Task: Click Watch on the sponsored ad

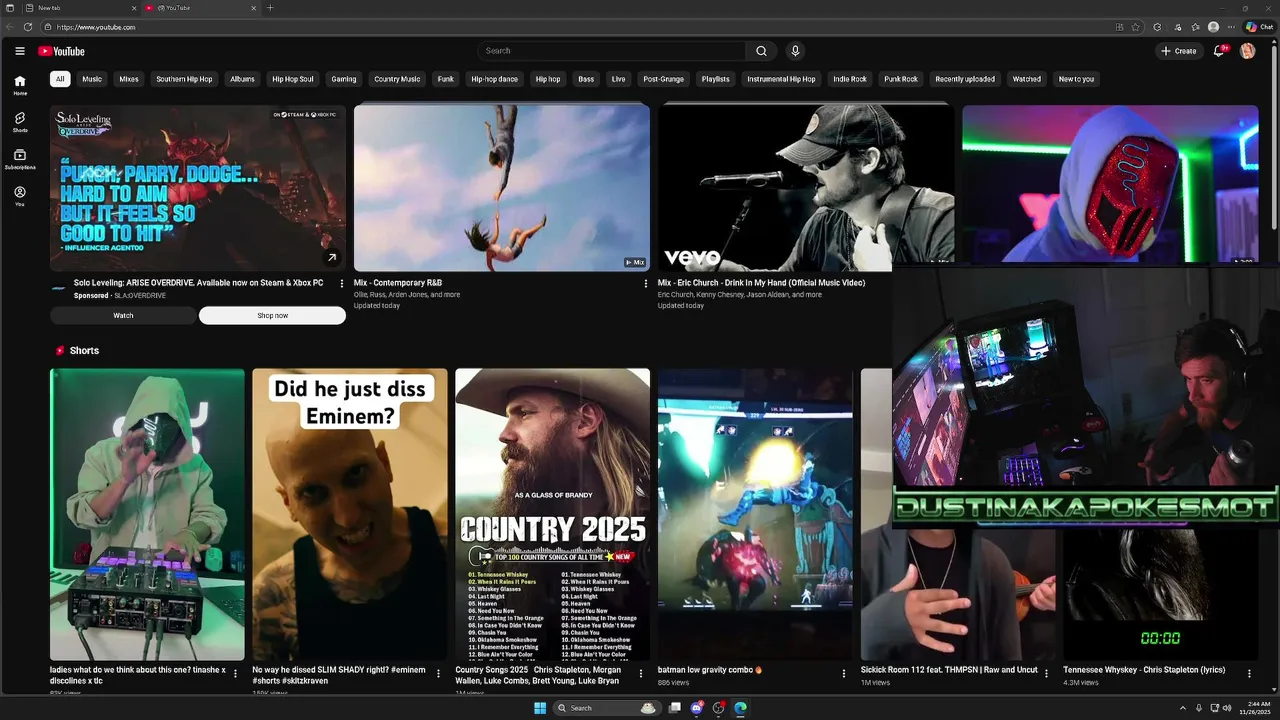Action: (123, 316)
